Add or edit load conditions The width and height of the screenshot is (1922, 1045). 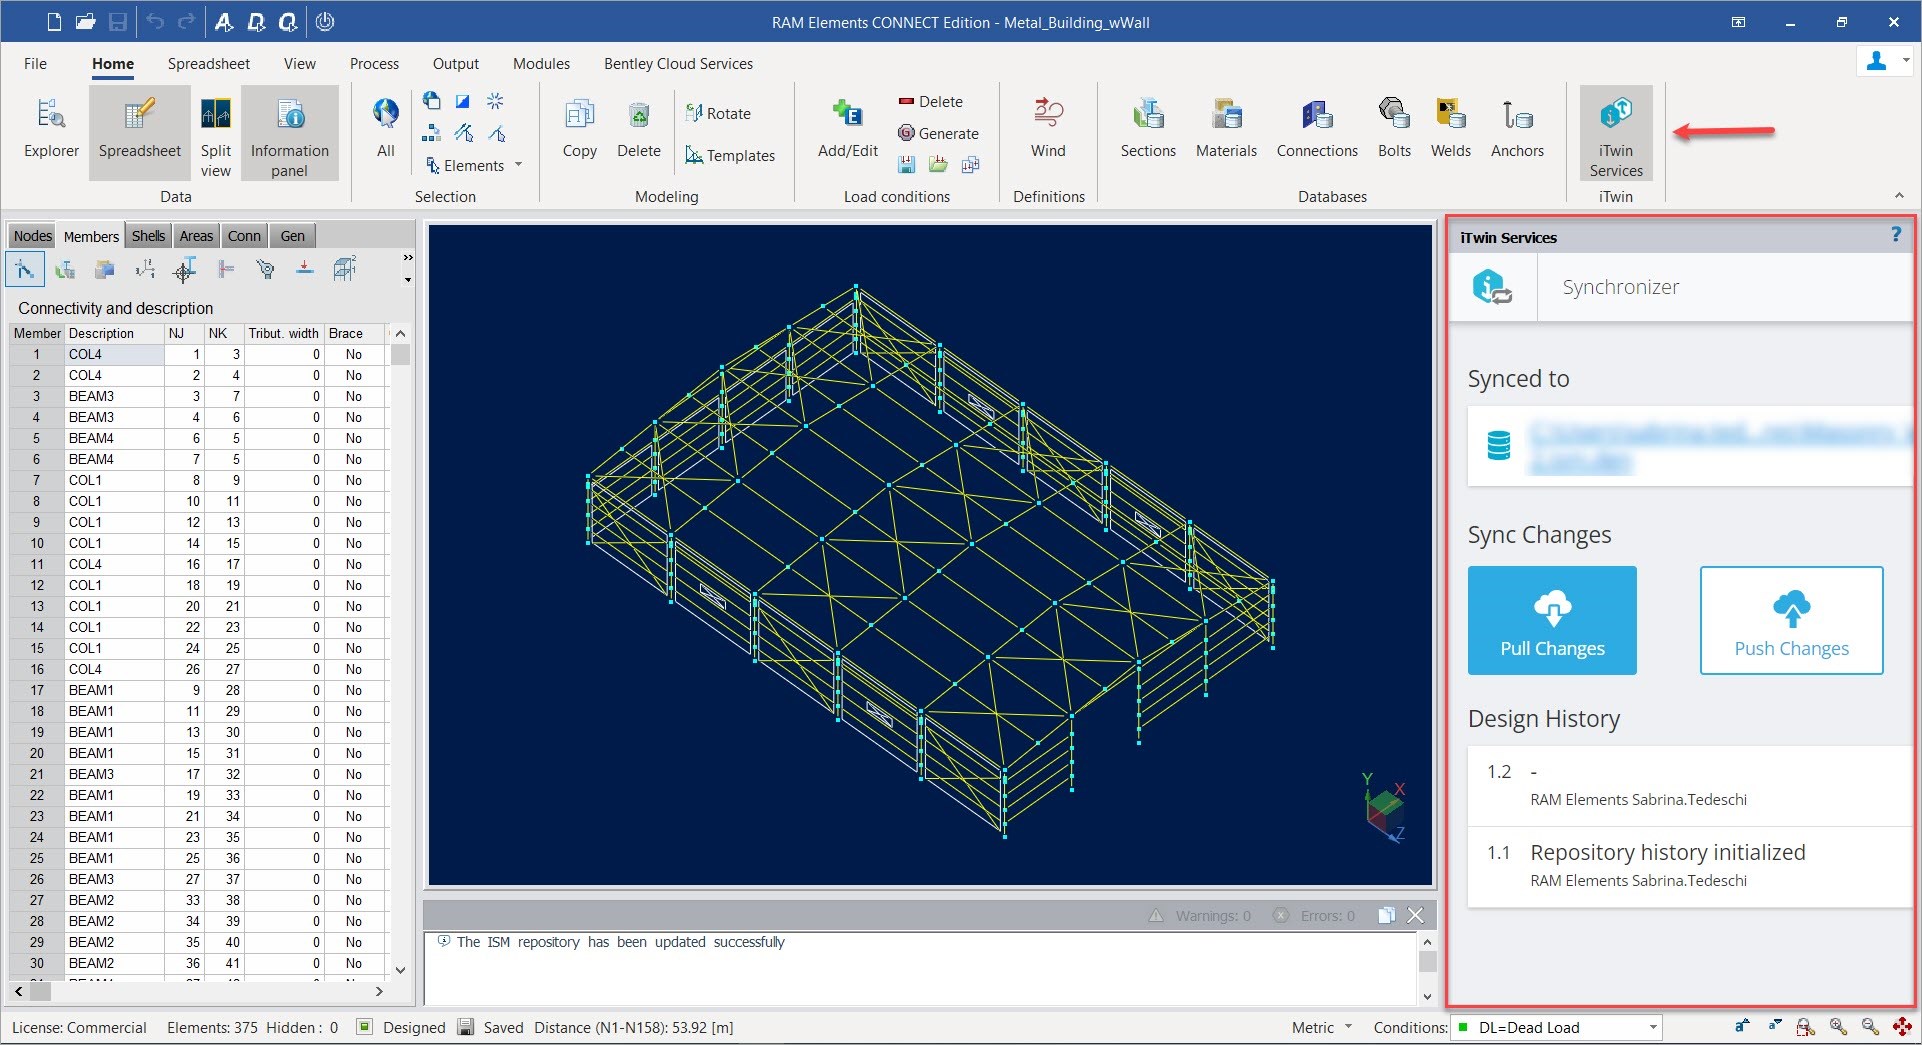click(848, 128)
